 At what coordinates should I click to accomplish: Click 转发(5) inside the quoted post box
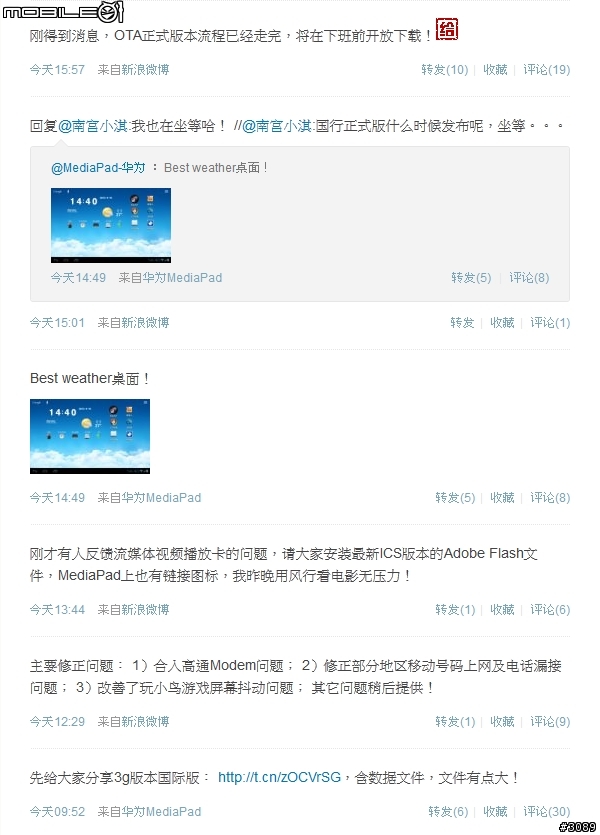click(471, 277)
